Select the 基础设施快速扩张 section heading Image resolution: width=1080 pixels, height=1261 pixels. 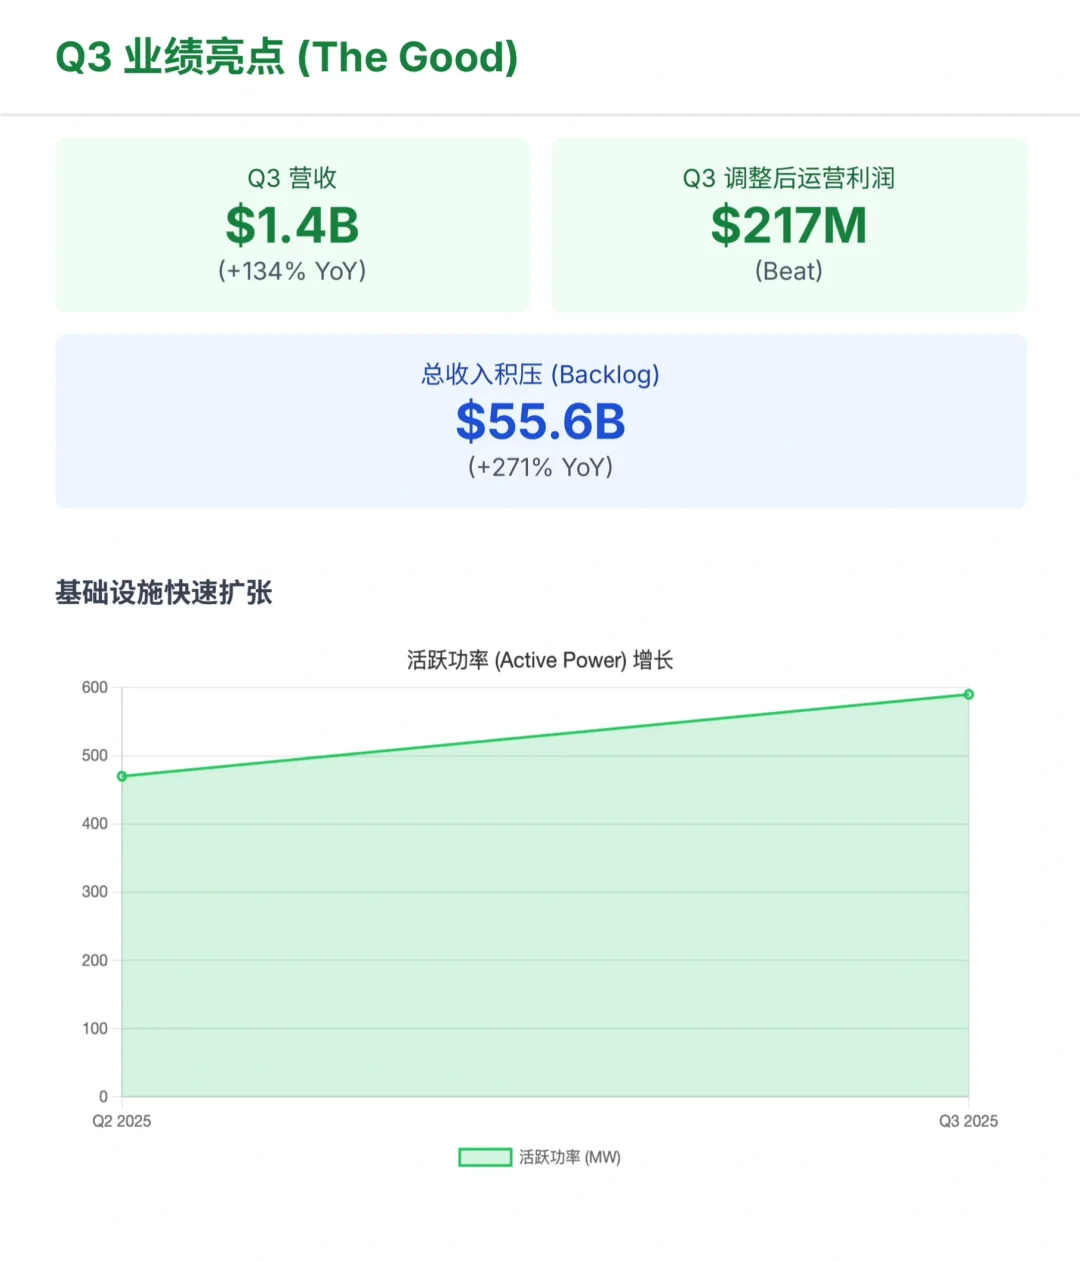coord(163,594)
